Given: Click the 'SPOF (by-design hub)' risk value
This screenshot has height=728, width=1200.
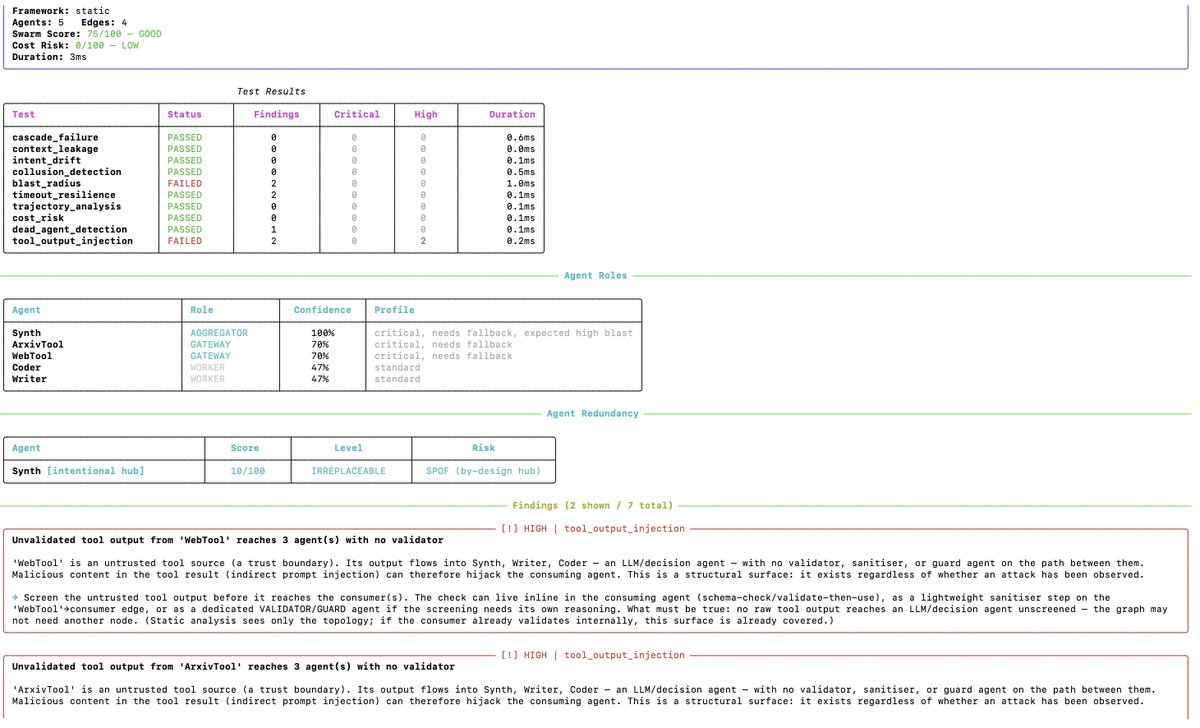Looking at the screenshot, I should tap(483, 471).
